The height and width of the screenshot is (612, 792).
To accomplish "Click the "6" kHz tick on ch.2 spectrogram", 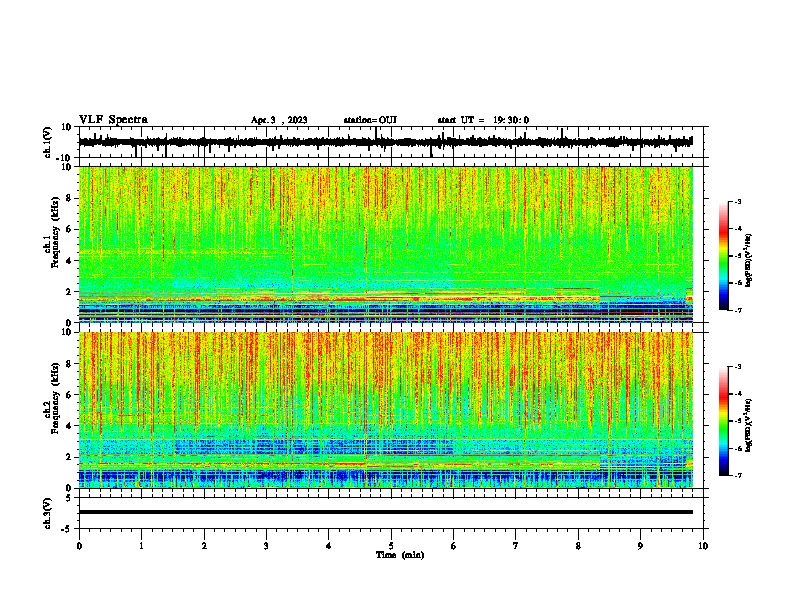I will click(x=69, y=395).
